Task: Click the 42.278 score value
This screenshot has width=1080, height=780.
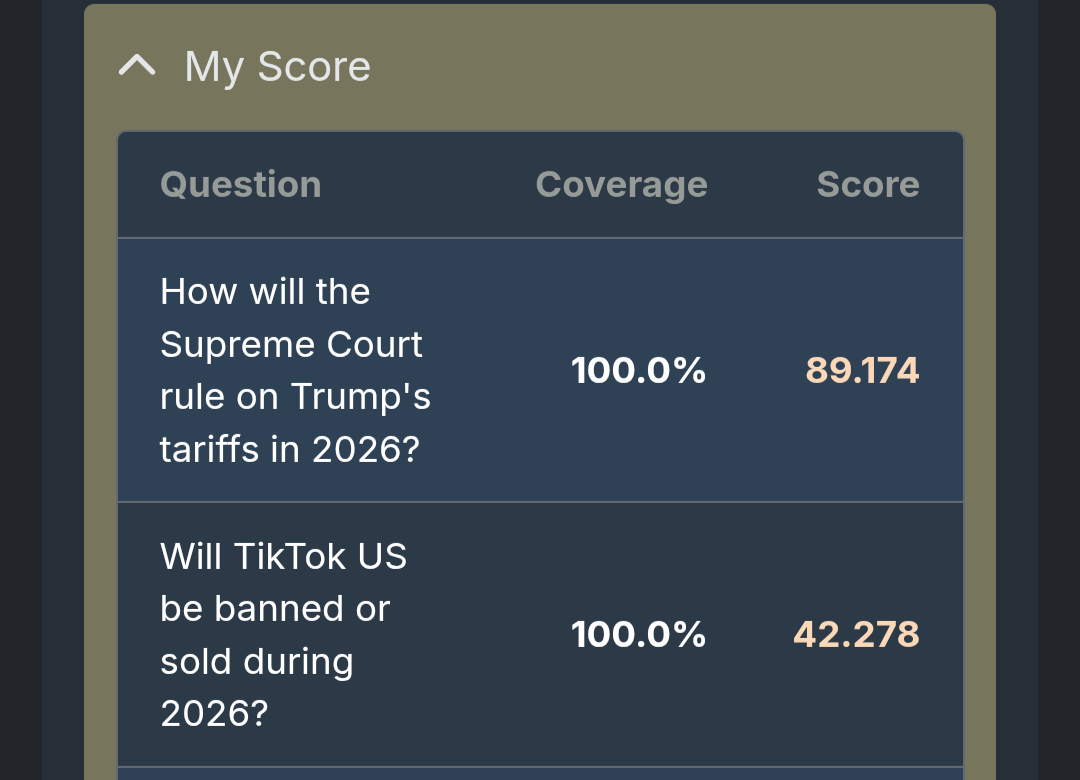Action: click(x=856, y=635)
